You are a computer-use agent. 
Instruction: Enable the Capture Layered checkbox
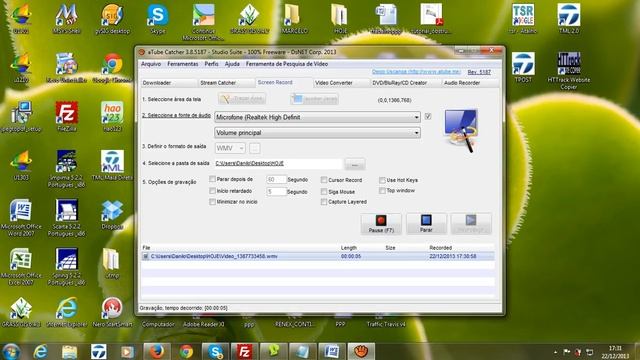324,202
